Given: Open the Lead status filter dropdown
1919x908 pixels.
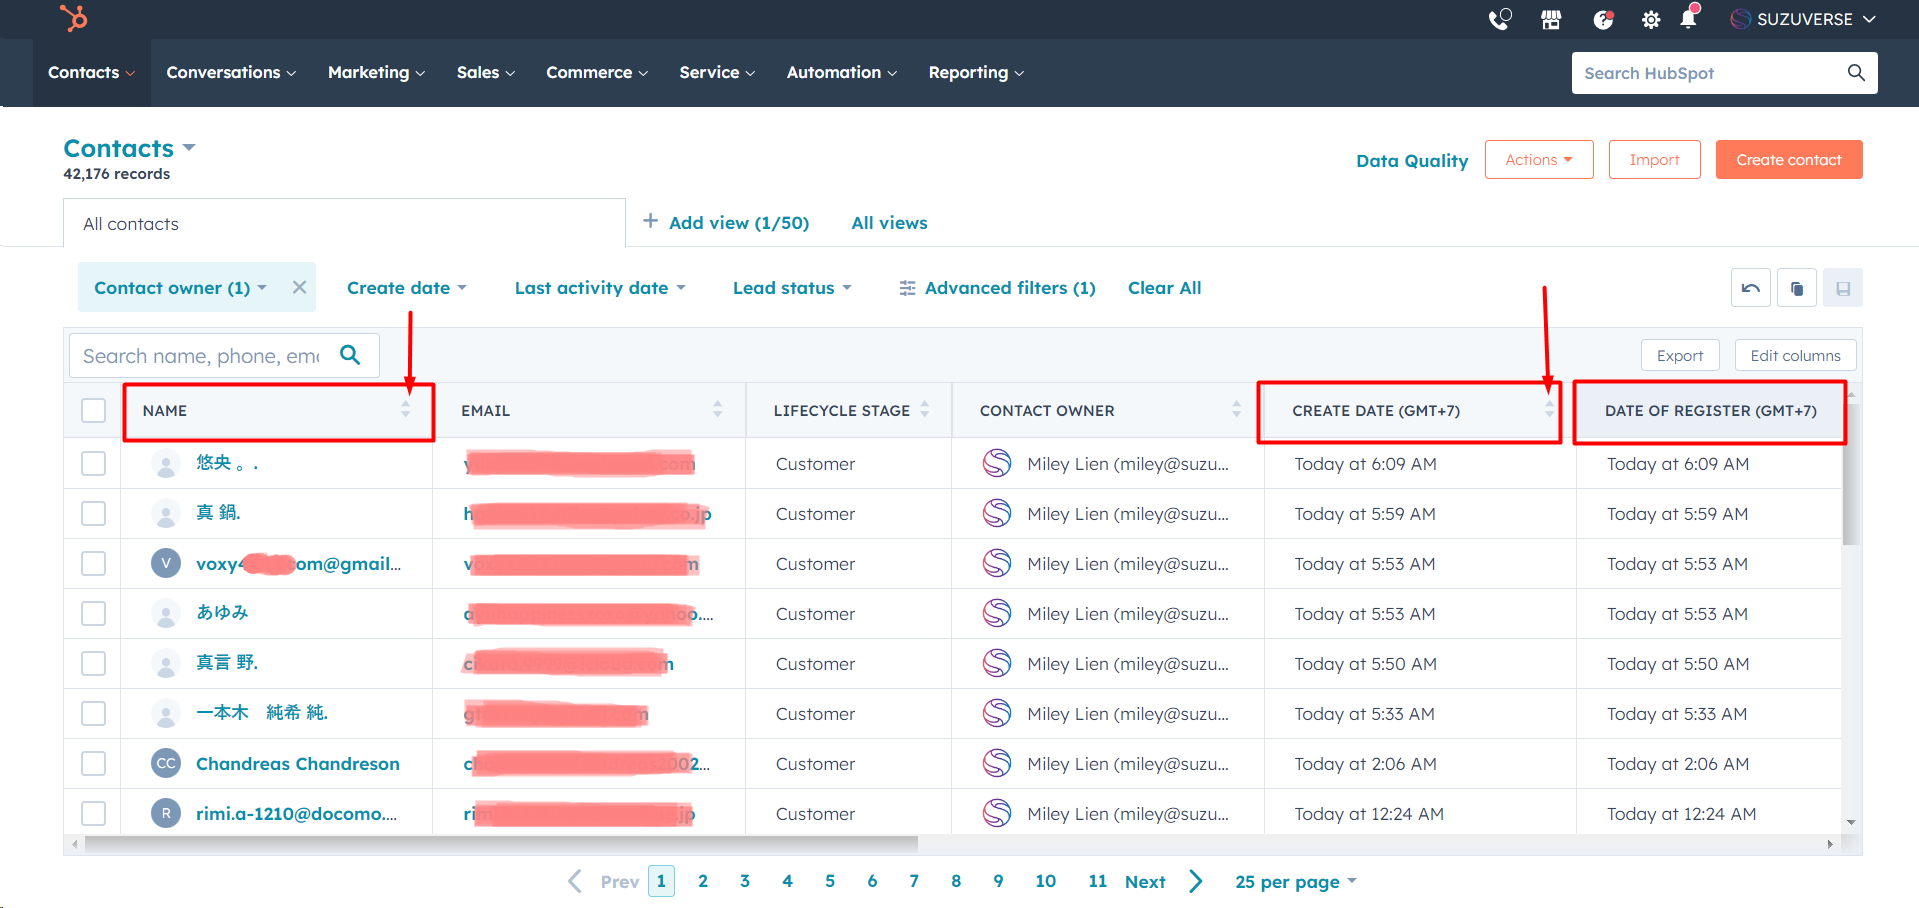Looking at the screenshot, I should tap(791, 288).
